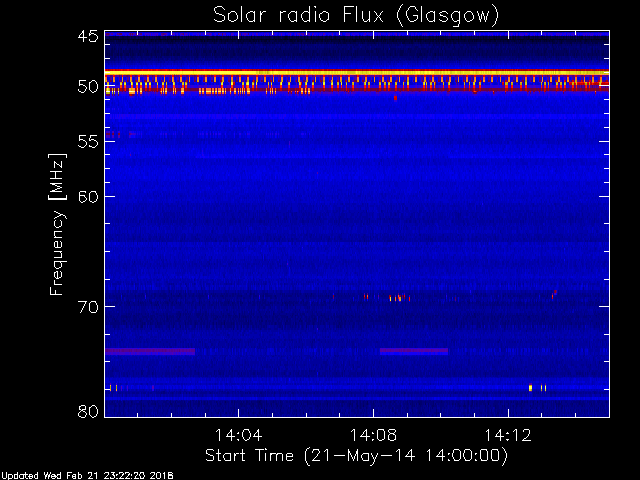This screenshot has height=480, width=640.
Task: Click the 'Solar radio Flux (Glasgow)' title
Action: 356,16
